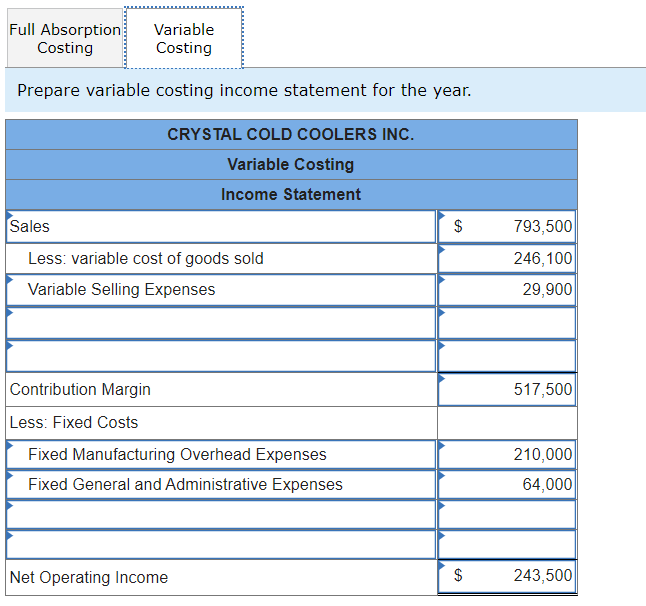Click the 'Less: variable cost of goods sold' label

[x=146, y=259]
